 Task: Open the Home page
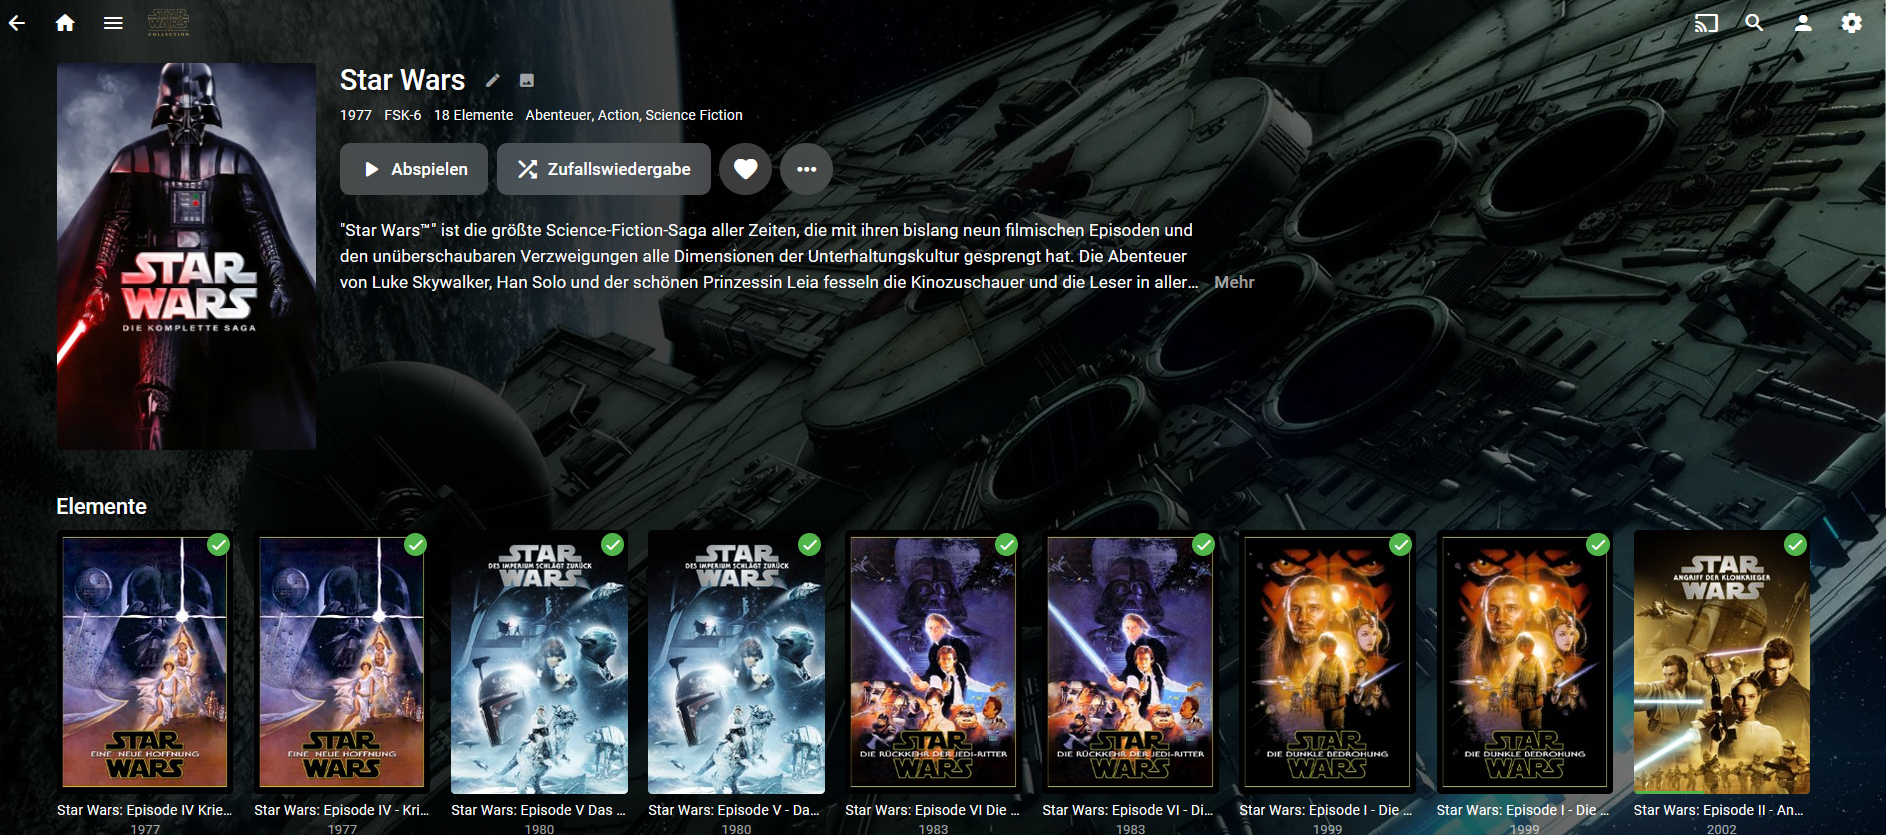point(65,23)
